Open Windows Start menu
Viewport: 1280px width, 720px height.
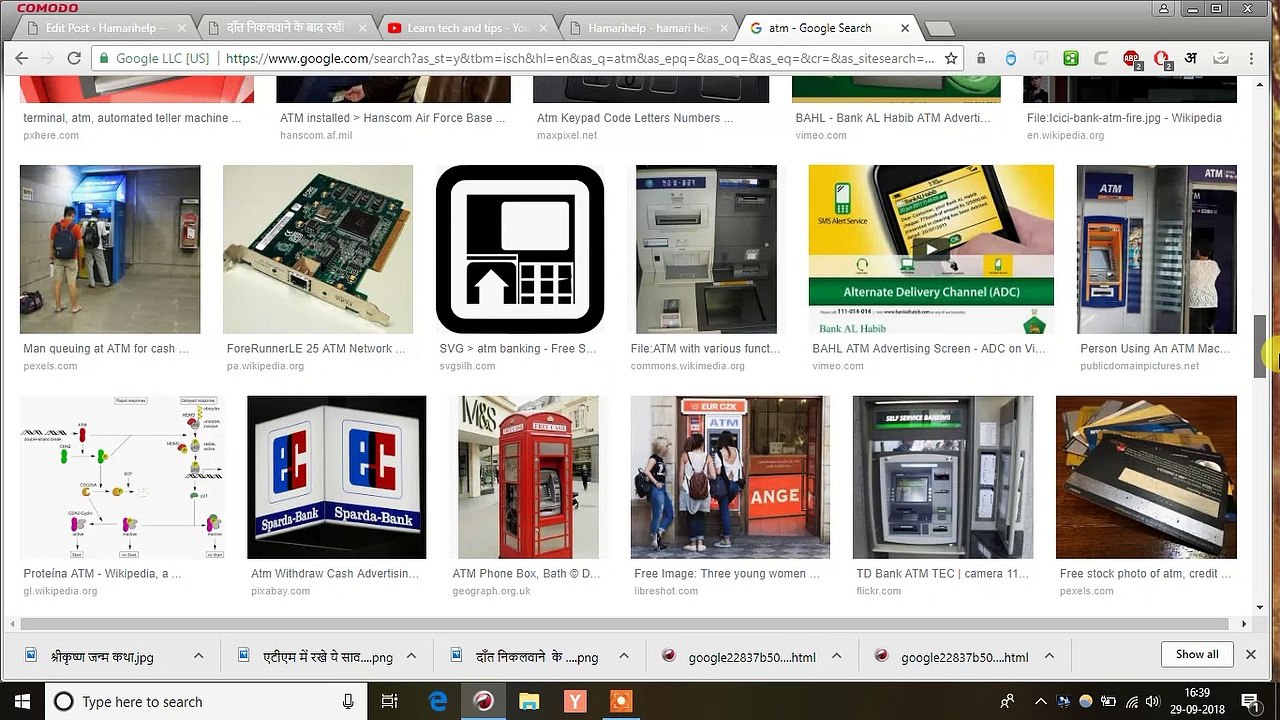point(21,702)
